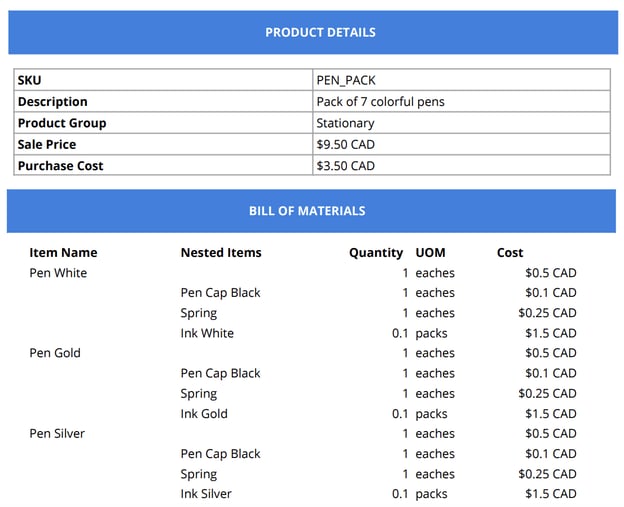624x507 pixels.
Task: Click the Description label cell
Action: 53,102
